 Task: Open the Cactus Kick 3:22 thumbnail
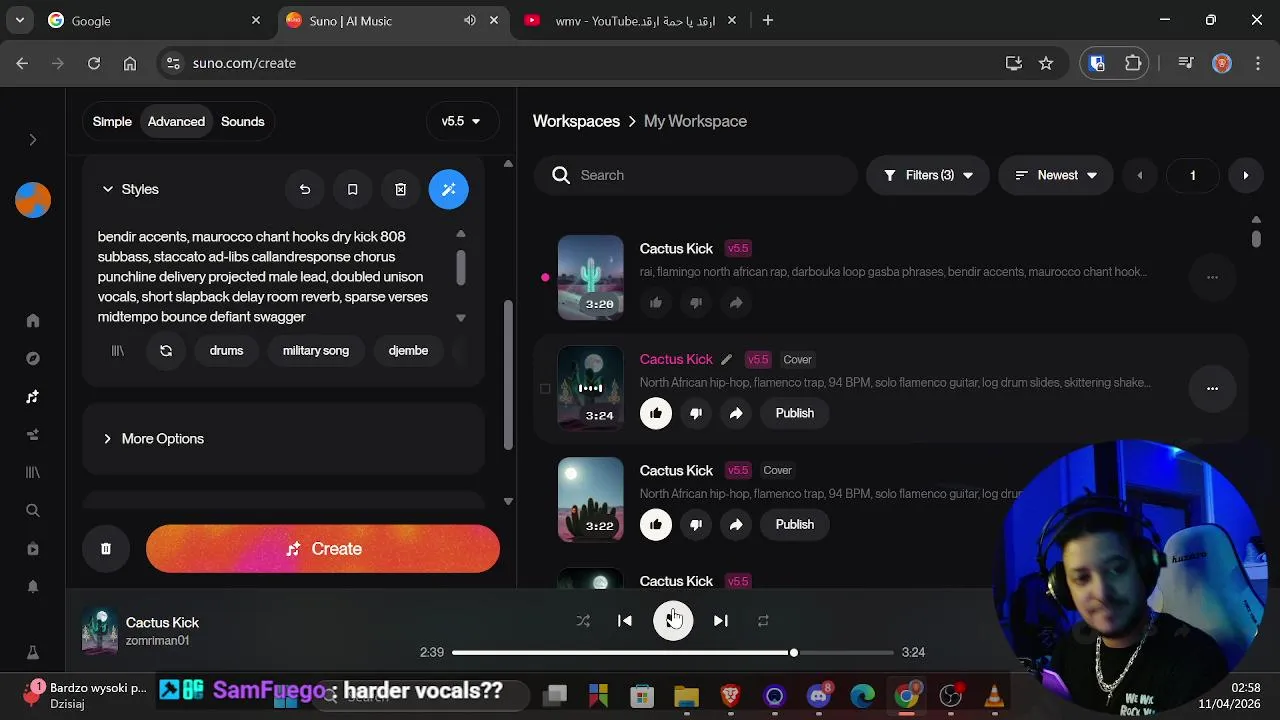590,499
